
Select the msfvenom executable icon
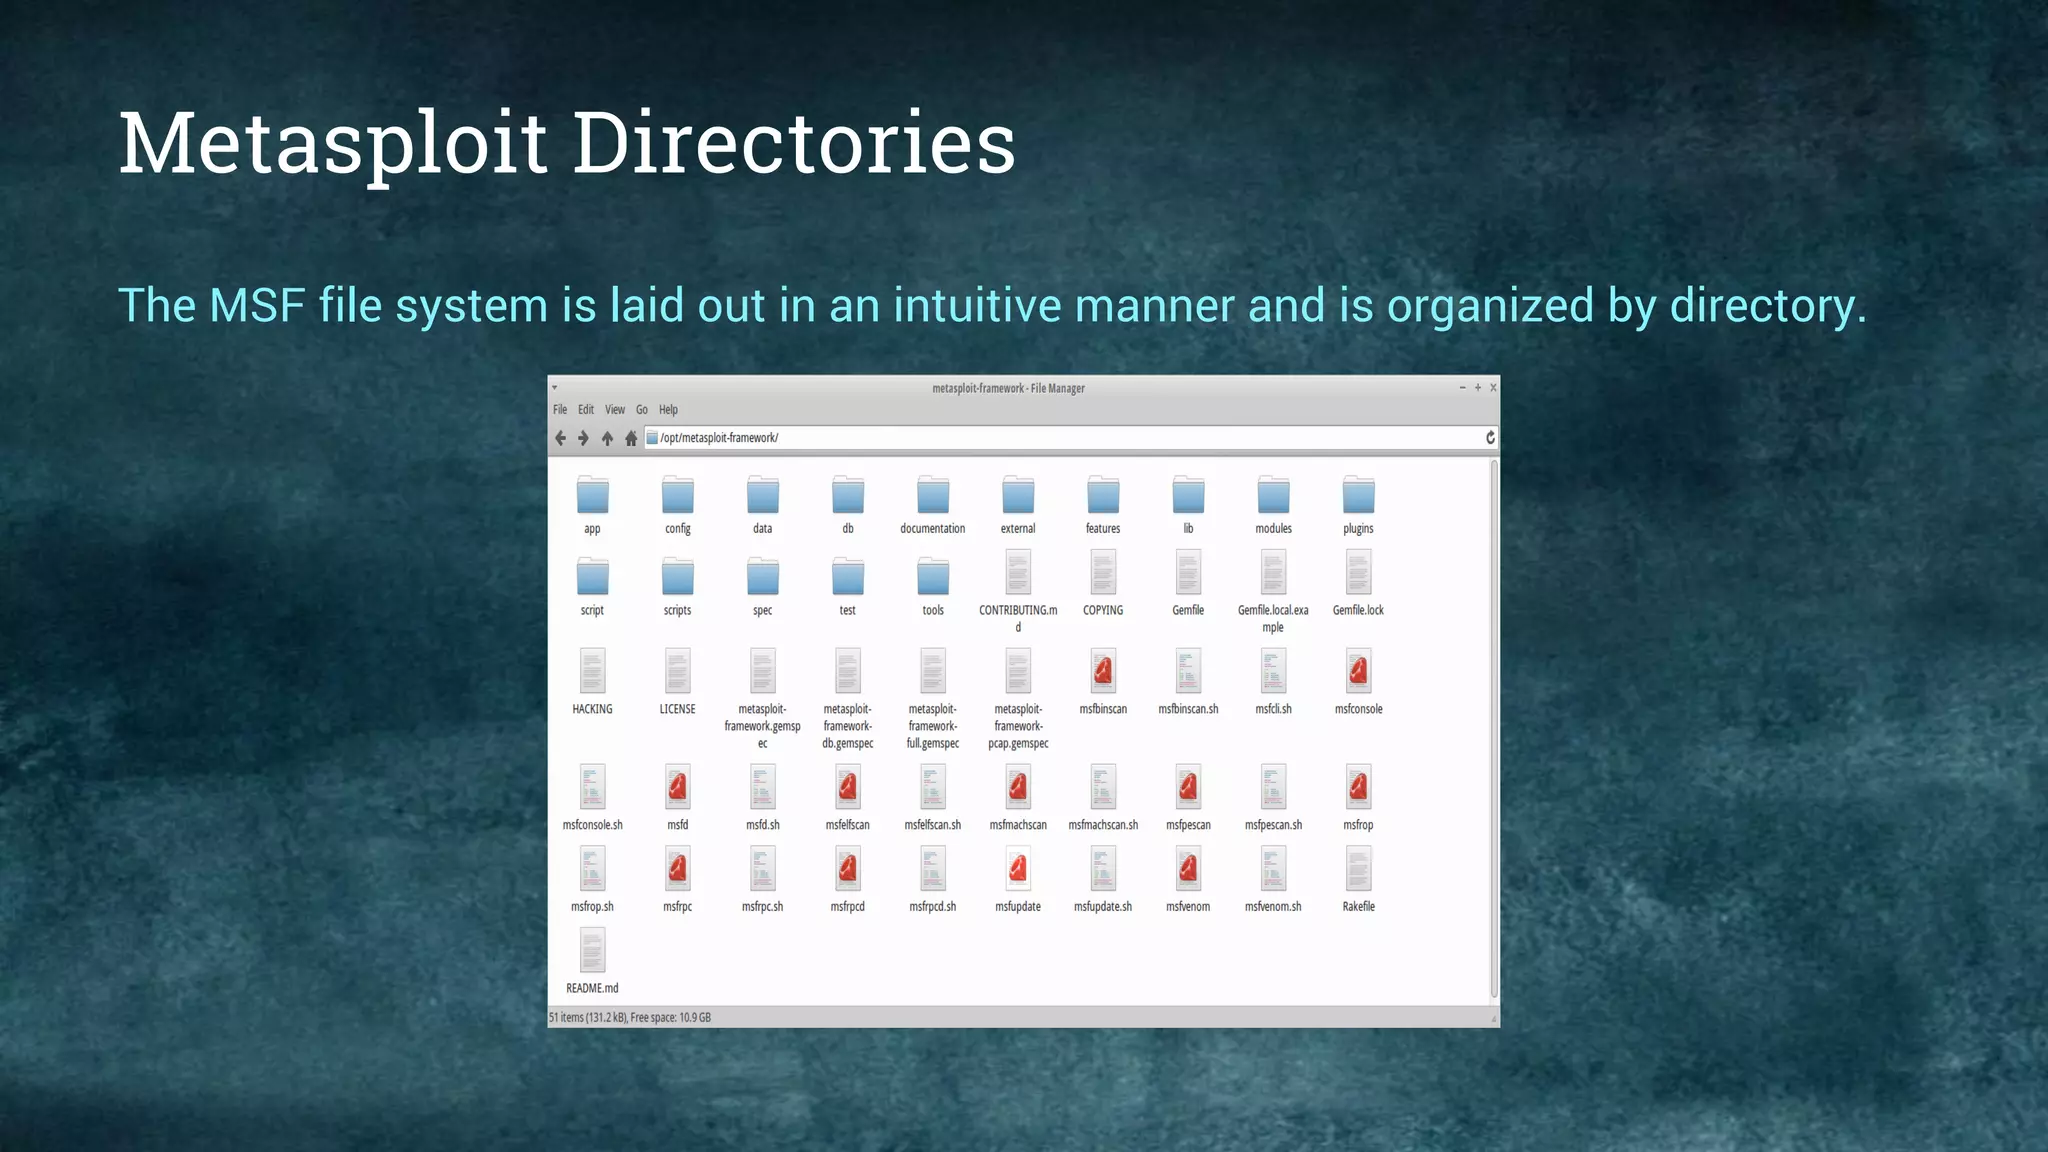[x=1188, y=870]
